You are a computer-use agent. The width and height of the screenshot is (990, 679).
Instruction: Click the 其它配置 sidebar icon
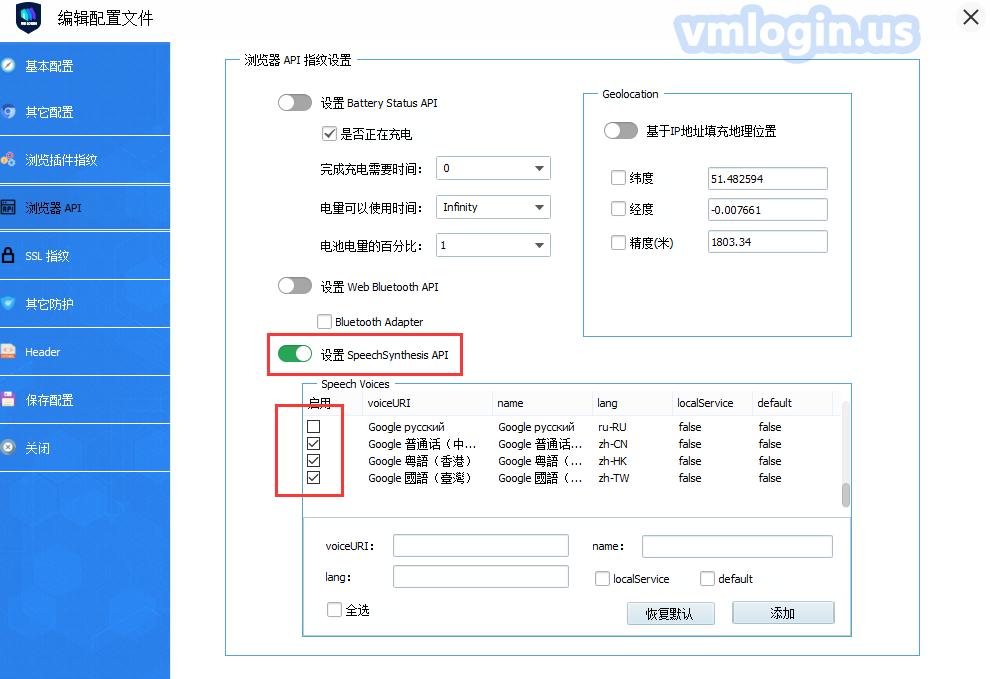(x=9, y=112)
